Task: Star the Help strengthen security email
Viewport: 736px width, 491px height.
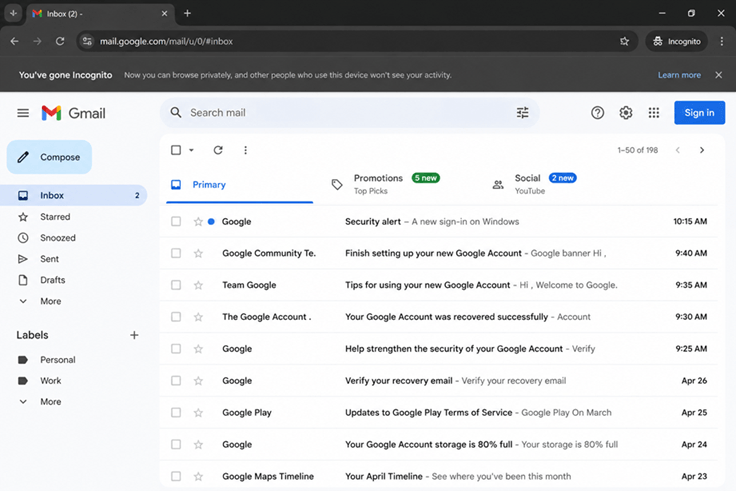Action: [x=198, y=349]
